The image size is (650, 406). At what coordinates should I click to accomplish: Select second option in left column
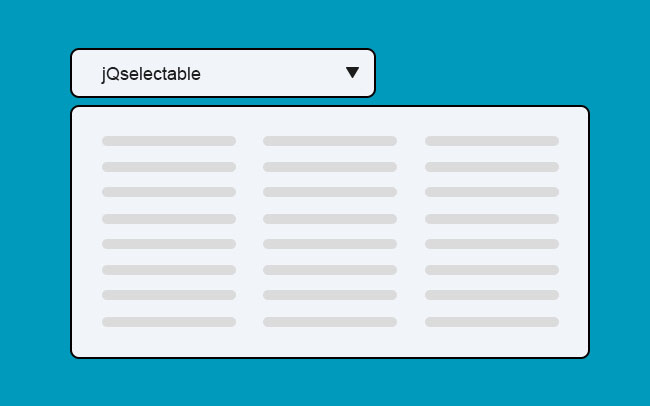coord(169,167)
